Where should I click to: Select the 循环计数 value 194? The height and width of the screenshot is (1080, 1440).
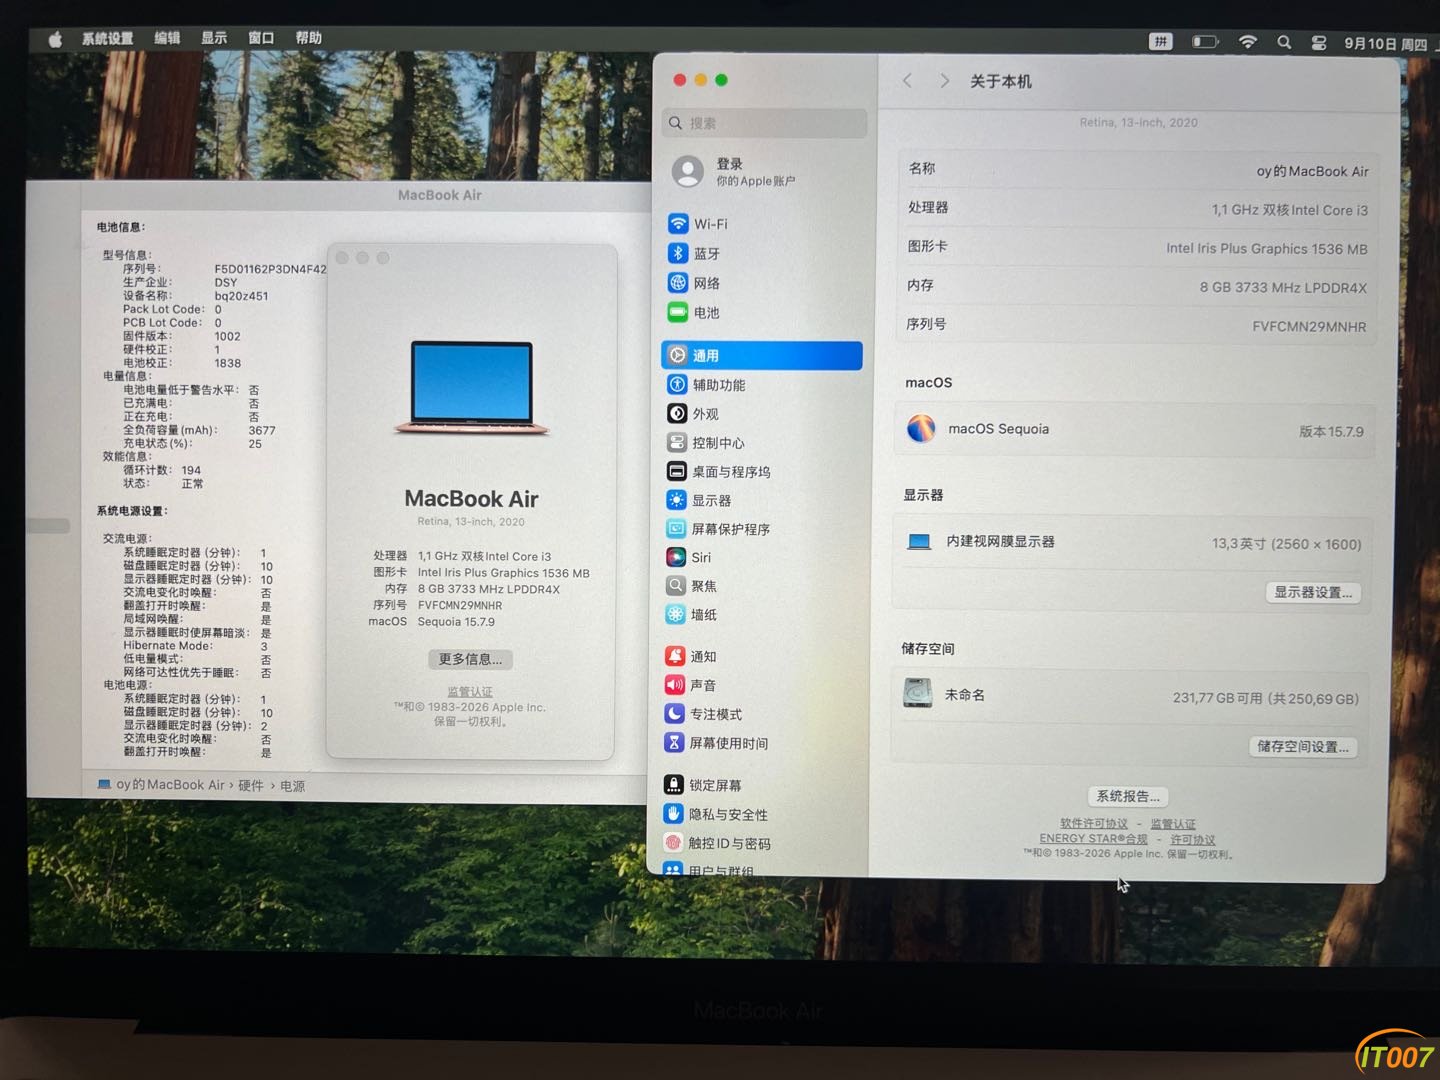[x=191, y=470]
